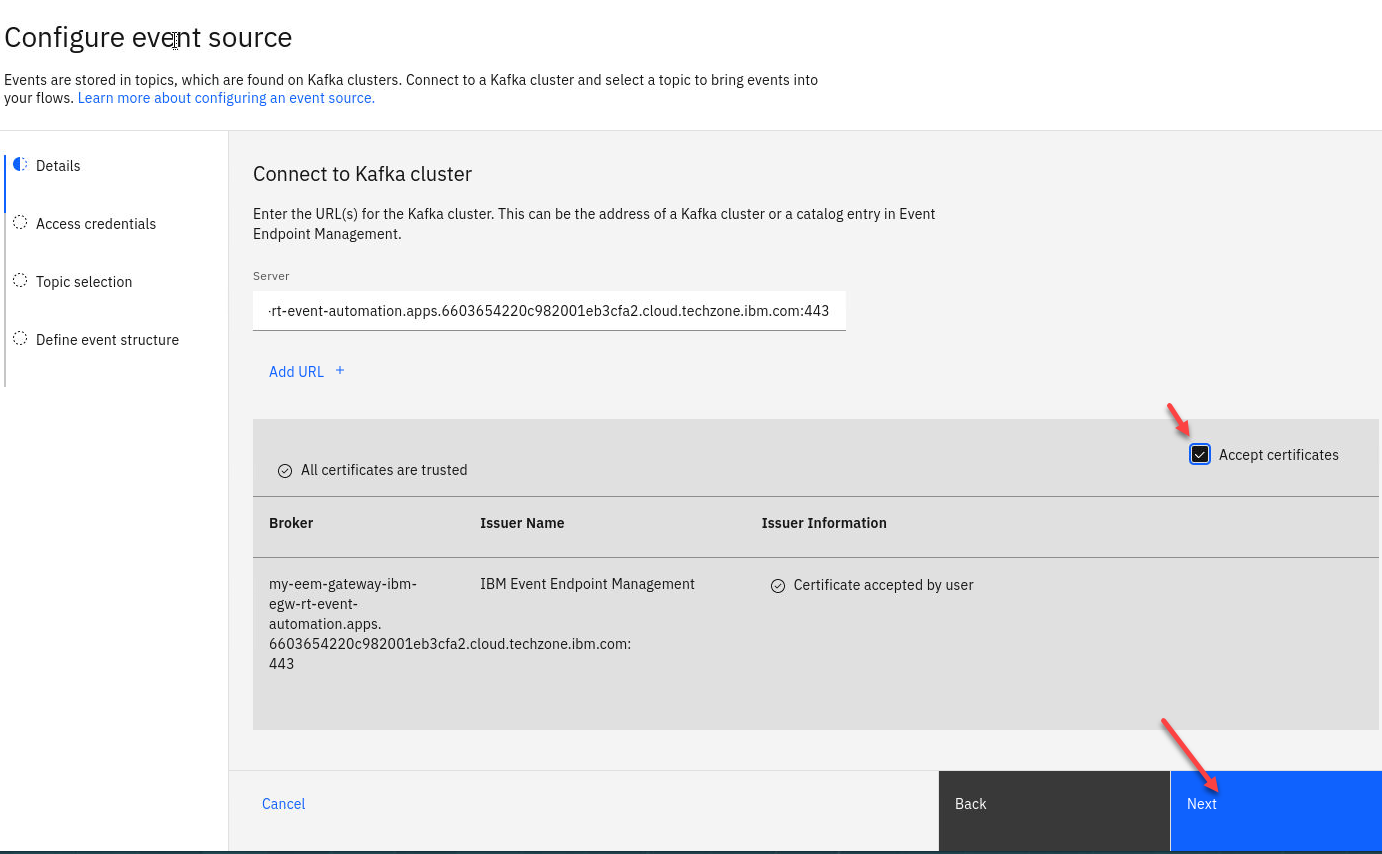Click the Define event structure step circle icon
The width and height of the screenshot is (1382, 854).
coord(20,339)
